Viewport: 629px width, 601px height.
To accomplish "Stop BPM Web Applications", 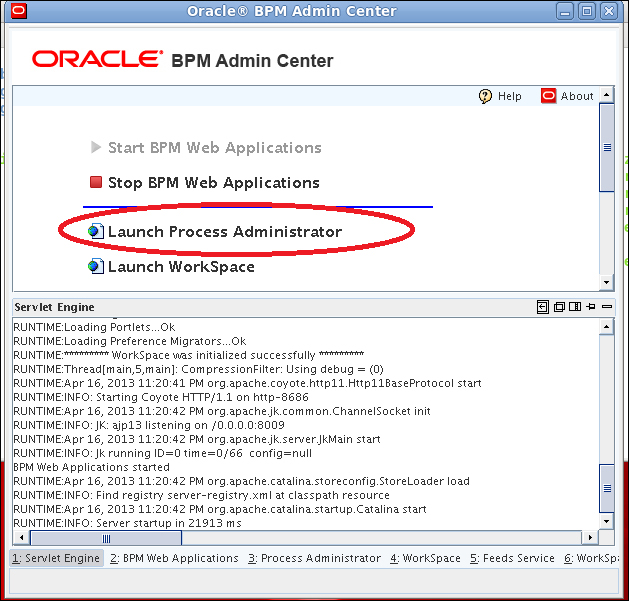I will [214, 183].
